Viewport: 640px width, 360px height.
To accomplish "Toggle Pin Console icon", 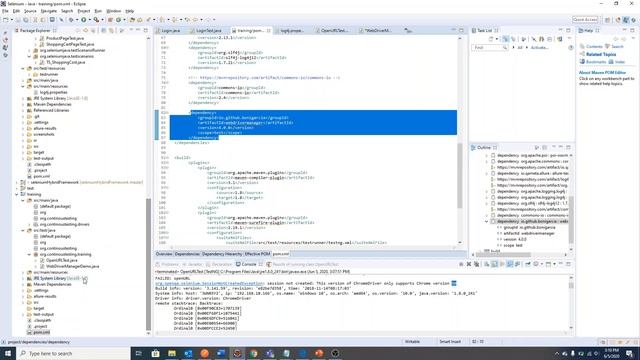I will pos(528,264).
